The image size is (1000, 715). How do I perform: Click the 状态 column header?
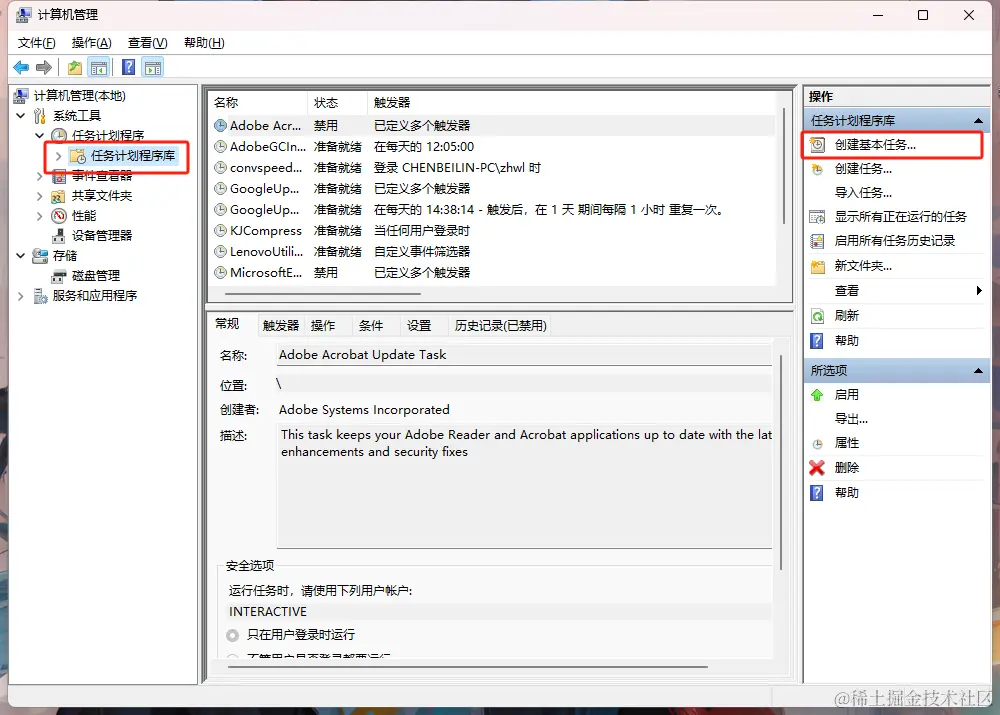tap(337, 103)
